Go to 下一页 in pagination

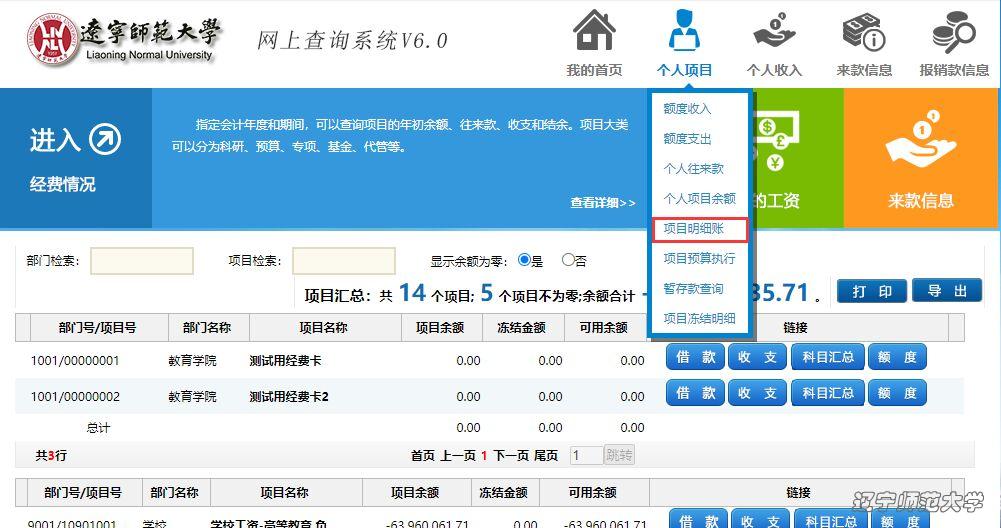510,455
